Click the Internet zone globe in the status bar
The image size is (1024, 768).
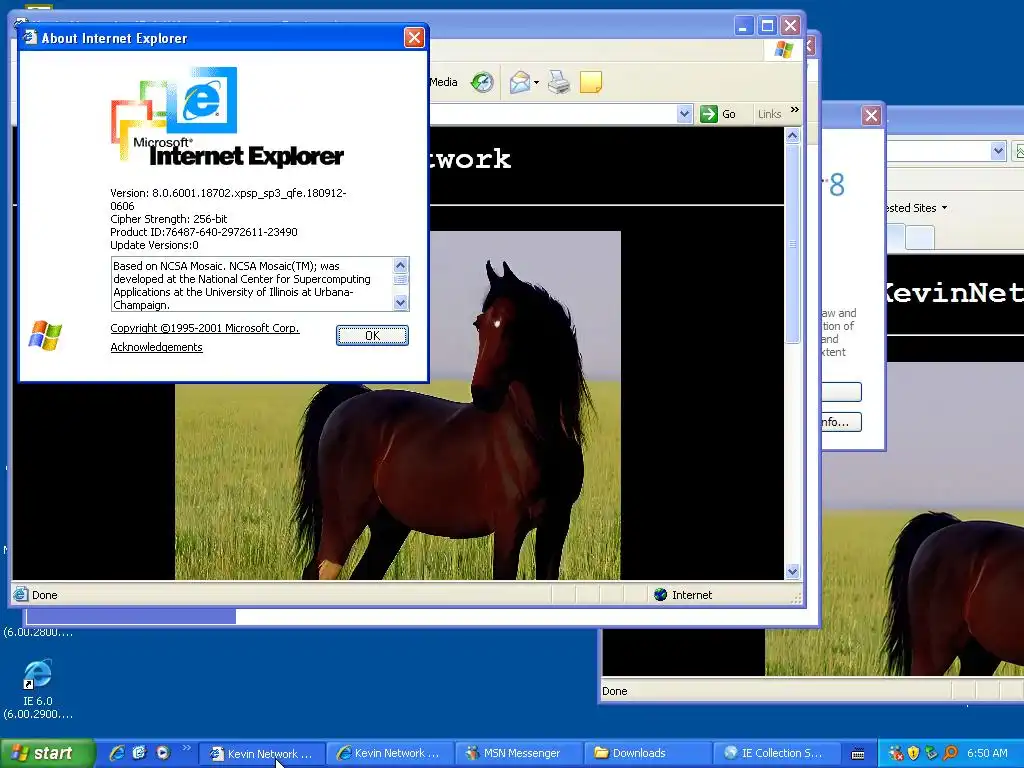[660, 594]
